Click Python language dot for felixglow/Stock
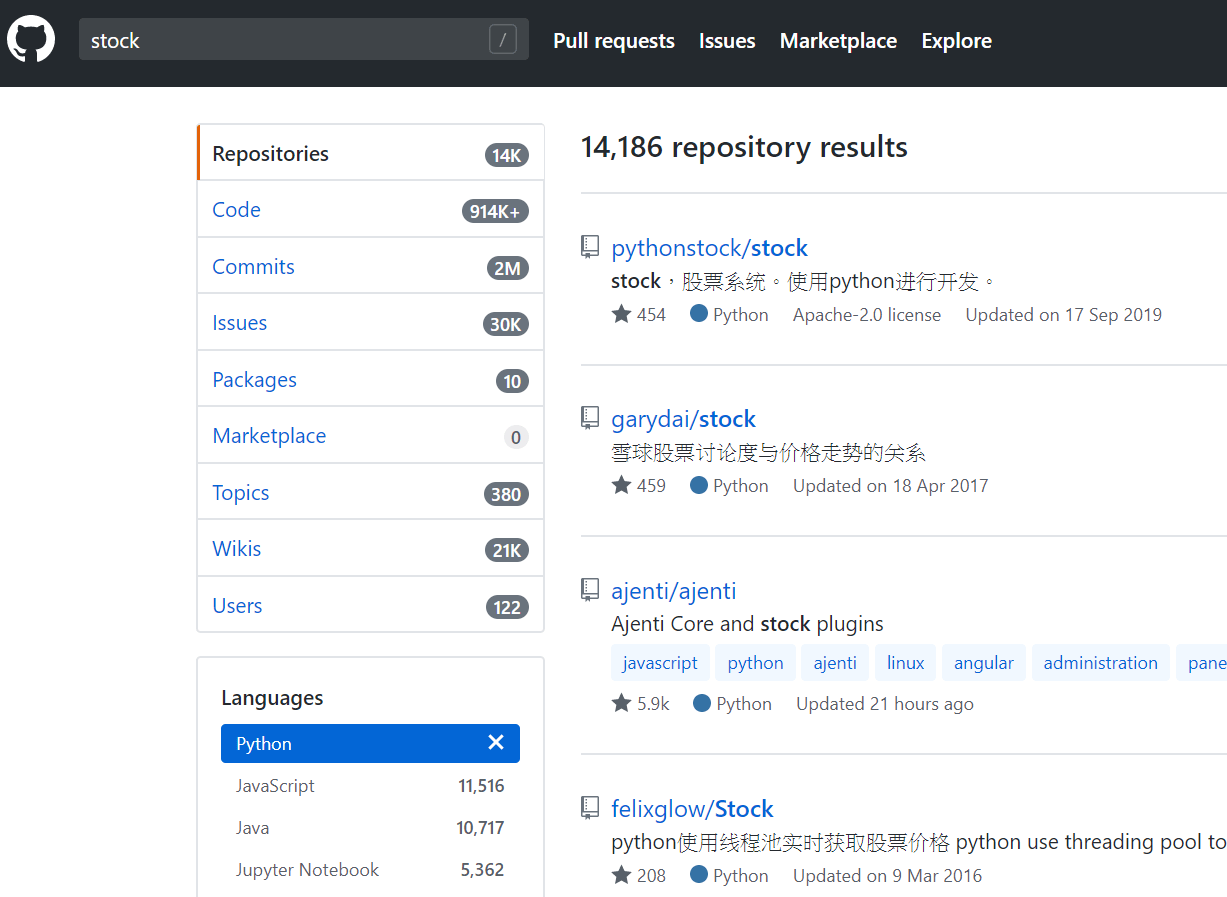 699,875
